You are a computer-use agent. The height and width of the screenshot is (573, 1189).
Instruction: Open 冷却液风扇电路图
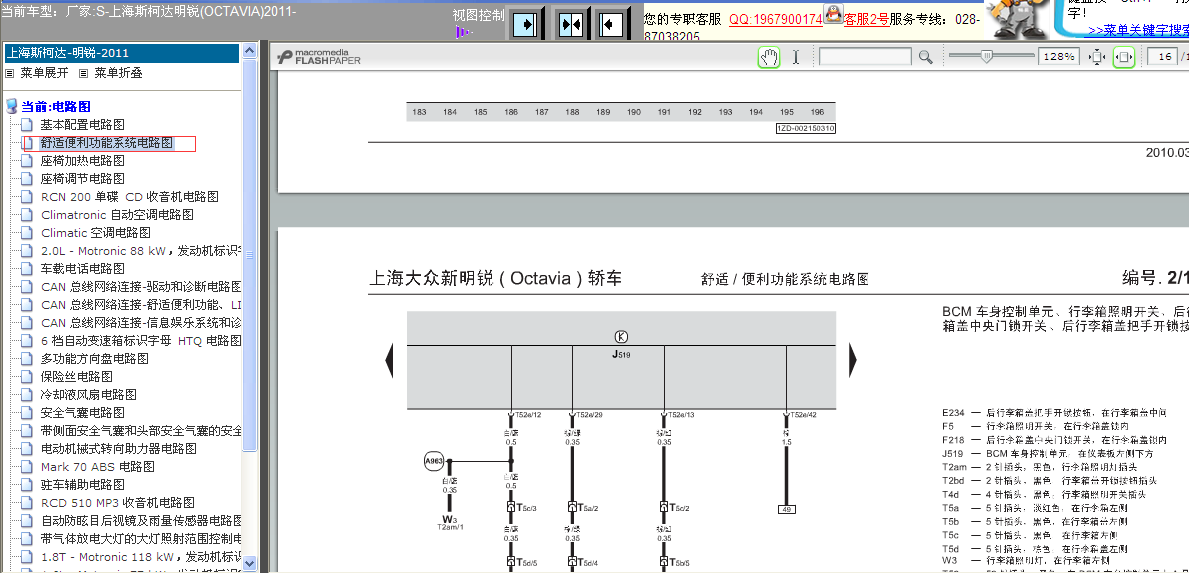89,395
